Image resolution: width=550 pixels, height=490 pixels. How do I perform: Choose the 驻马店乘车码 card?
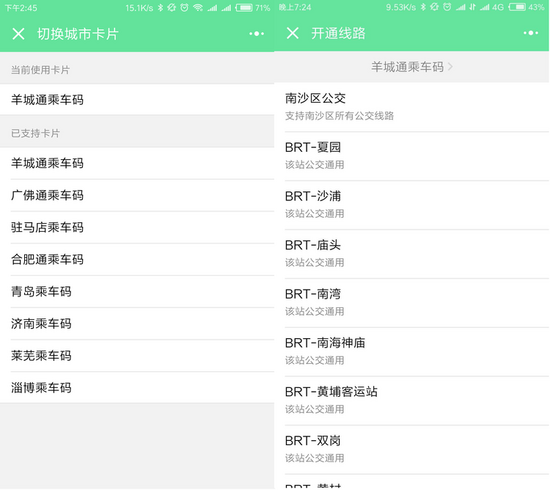coord(137,228)
